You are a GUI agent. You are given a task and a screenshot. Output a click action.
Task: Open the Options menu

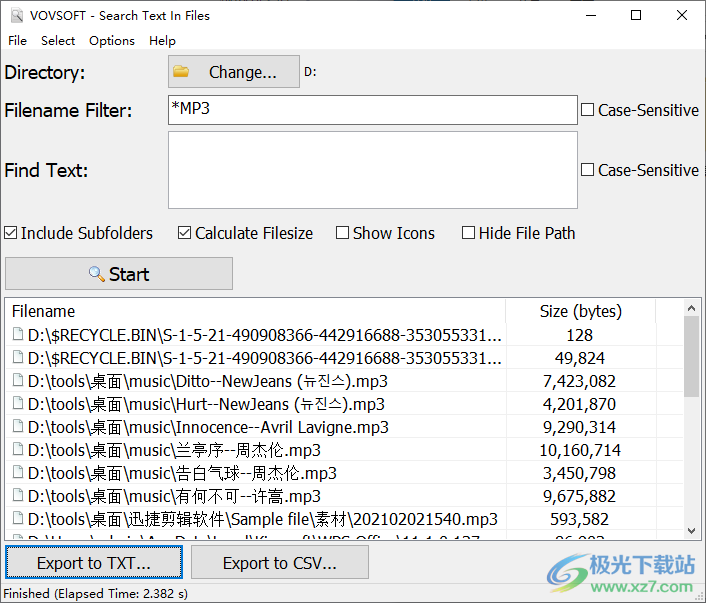[x=112, y=41]
